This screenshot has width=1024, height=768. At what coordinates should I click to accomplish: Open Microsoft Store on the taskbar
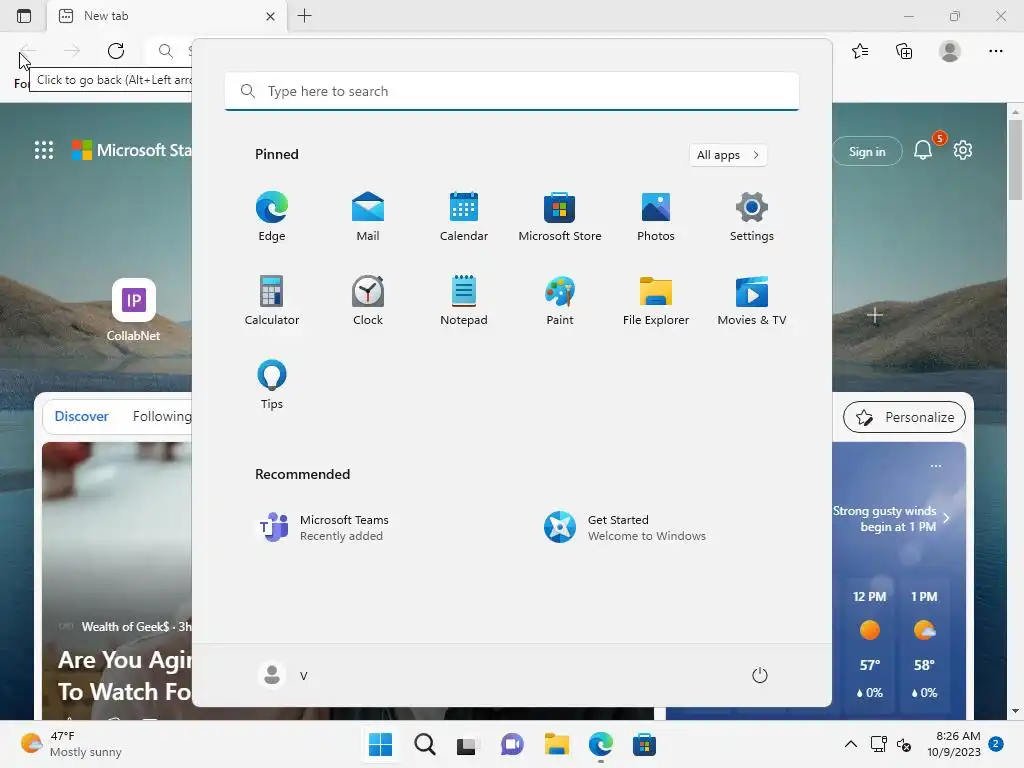[x=644, y=744]
